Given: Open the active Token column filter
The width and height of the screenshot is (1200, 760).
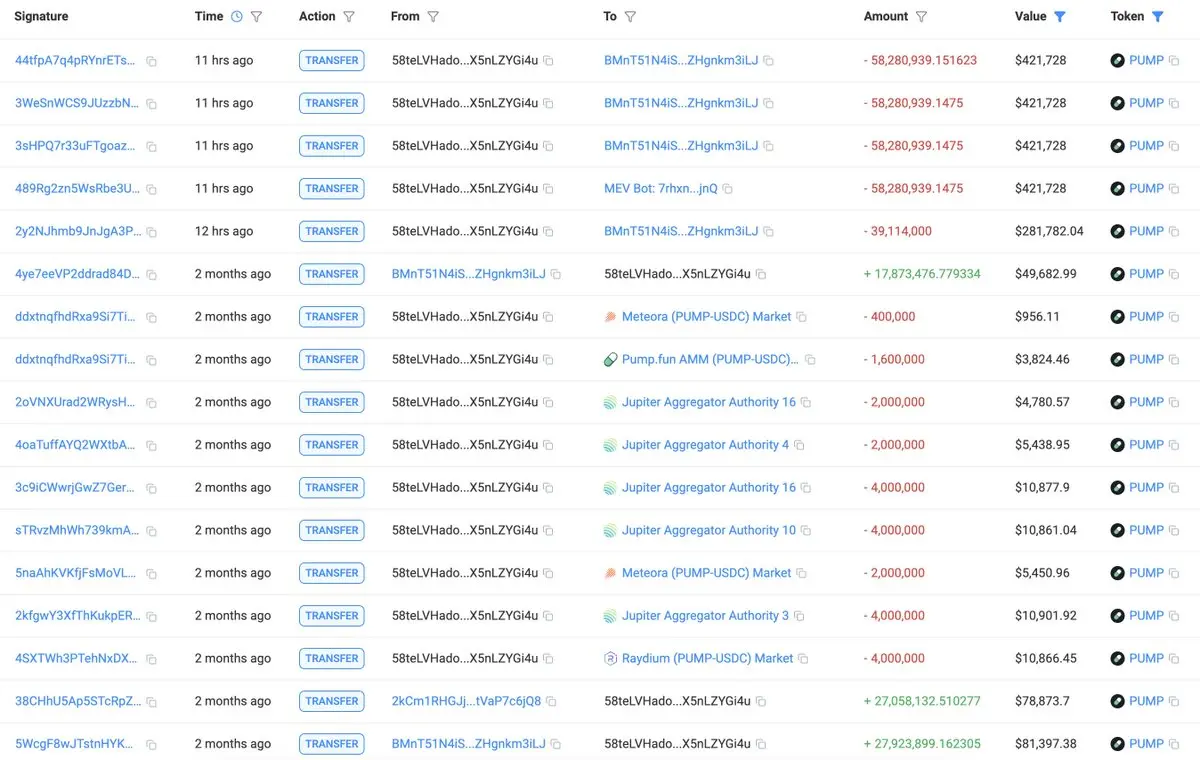Looking at the screenshot, I should (1157, 17).
